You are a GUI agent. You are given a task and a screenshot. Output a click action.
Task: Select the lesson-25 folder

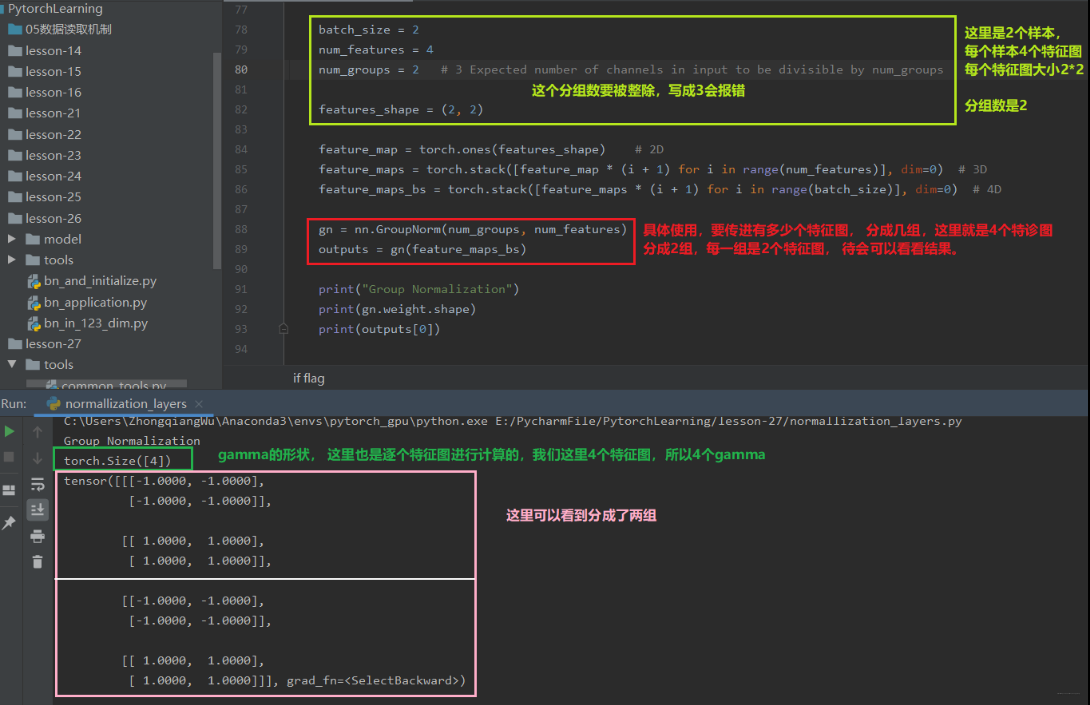pos(53,197)
